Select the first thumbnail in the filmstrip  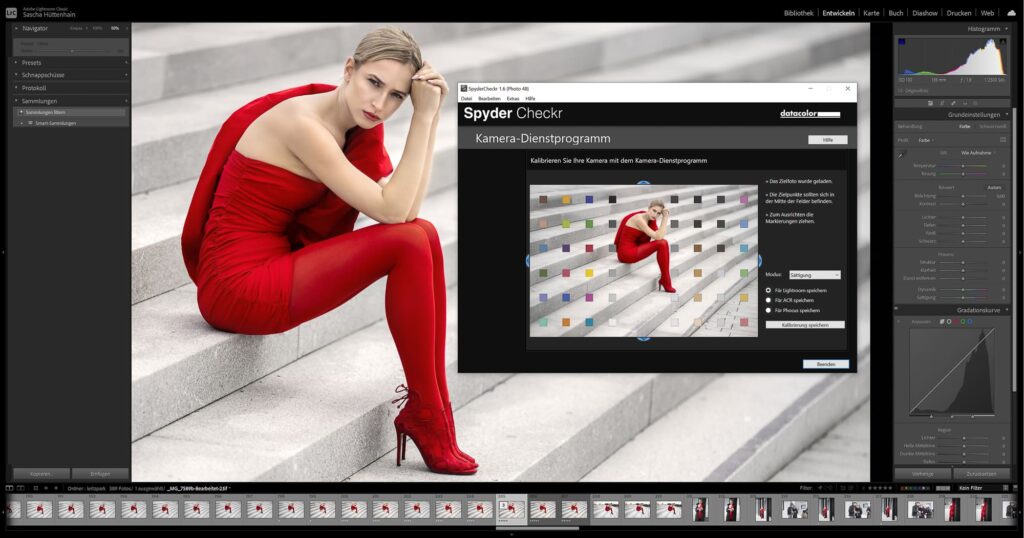pyautogui.click(x=38, y=509)
